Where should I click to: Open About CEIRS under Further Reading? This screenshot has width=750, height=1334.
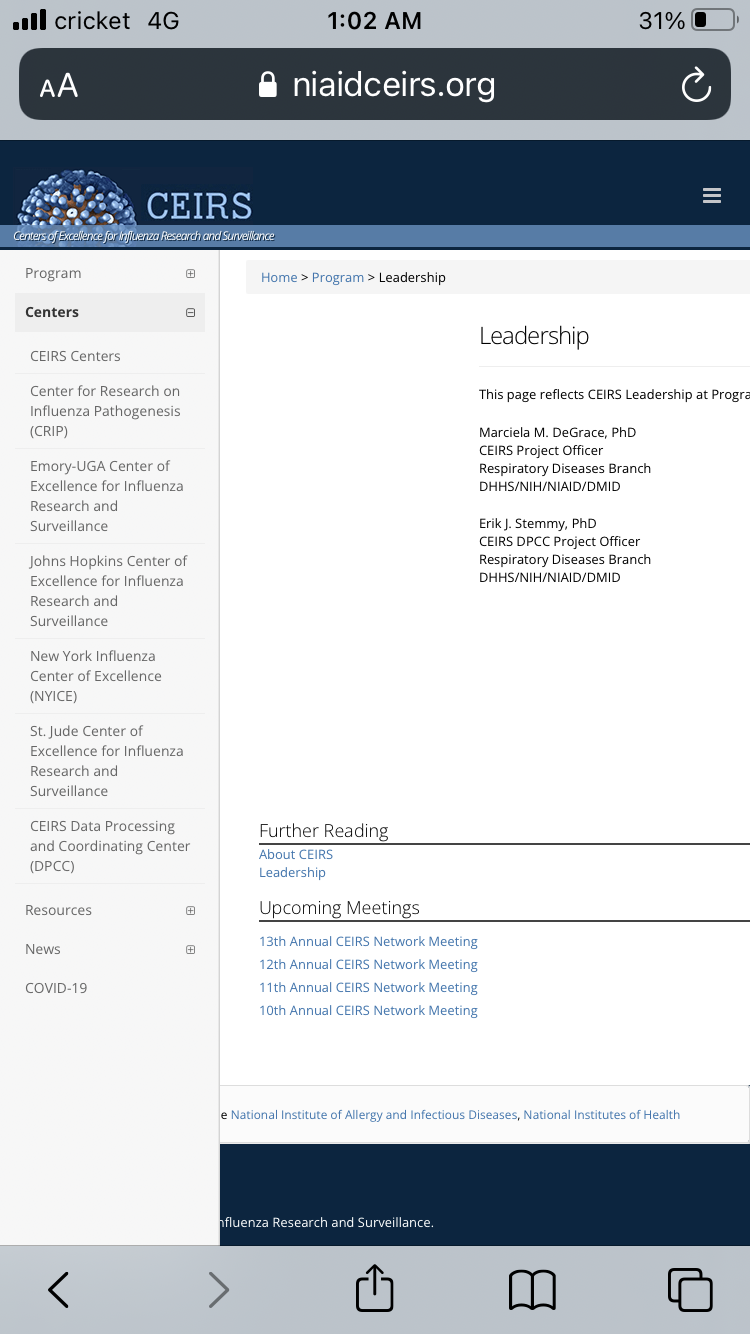[x=296, y=854]
